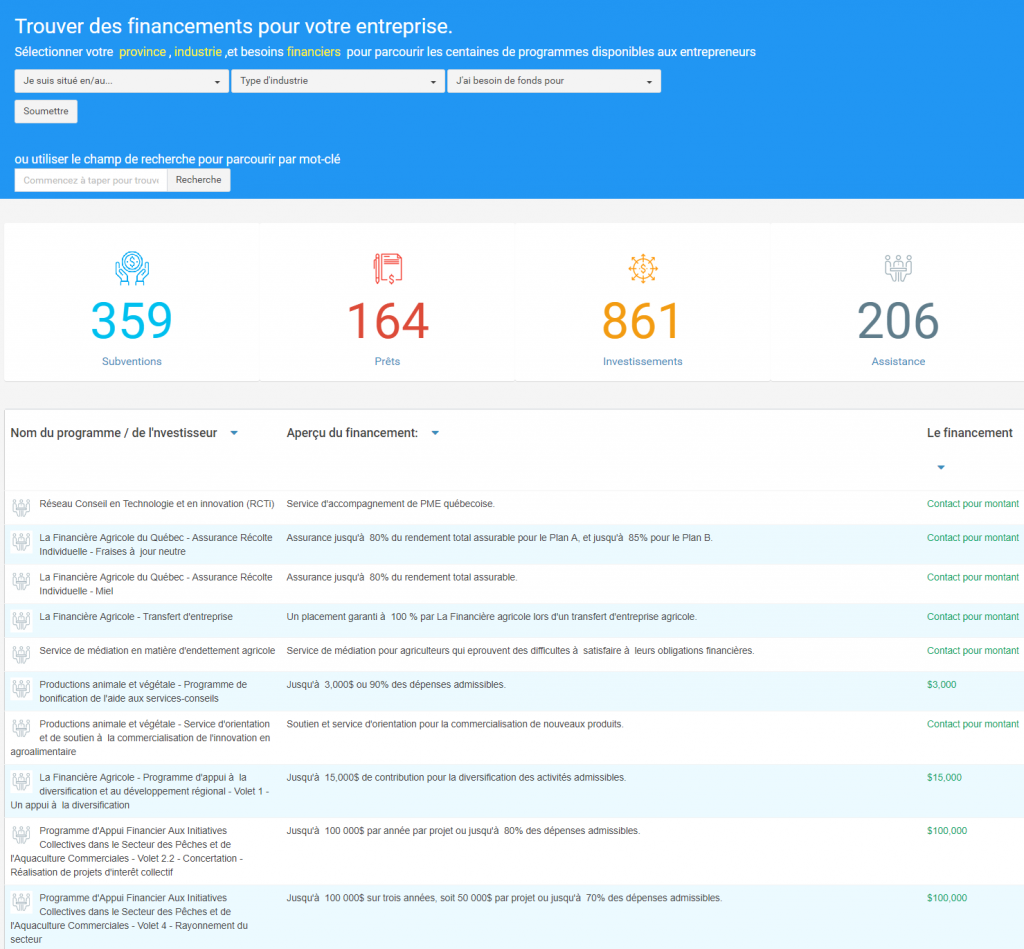The height and width of the screenshot is (949, 1024).
Task: Click the icon beside Service d'orientation row
Action: pos(22,727)
